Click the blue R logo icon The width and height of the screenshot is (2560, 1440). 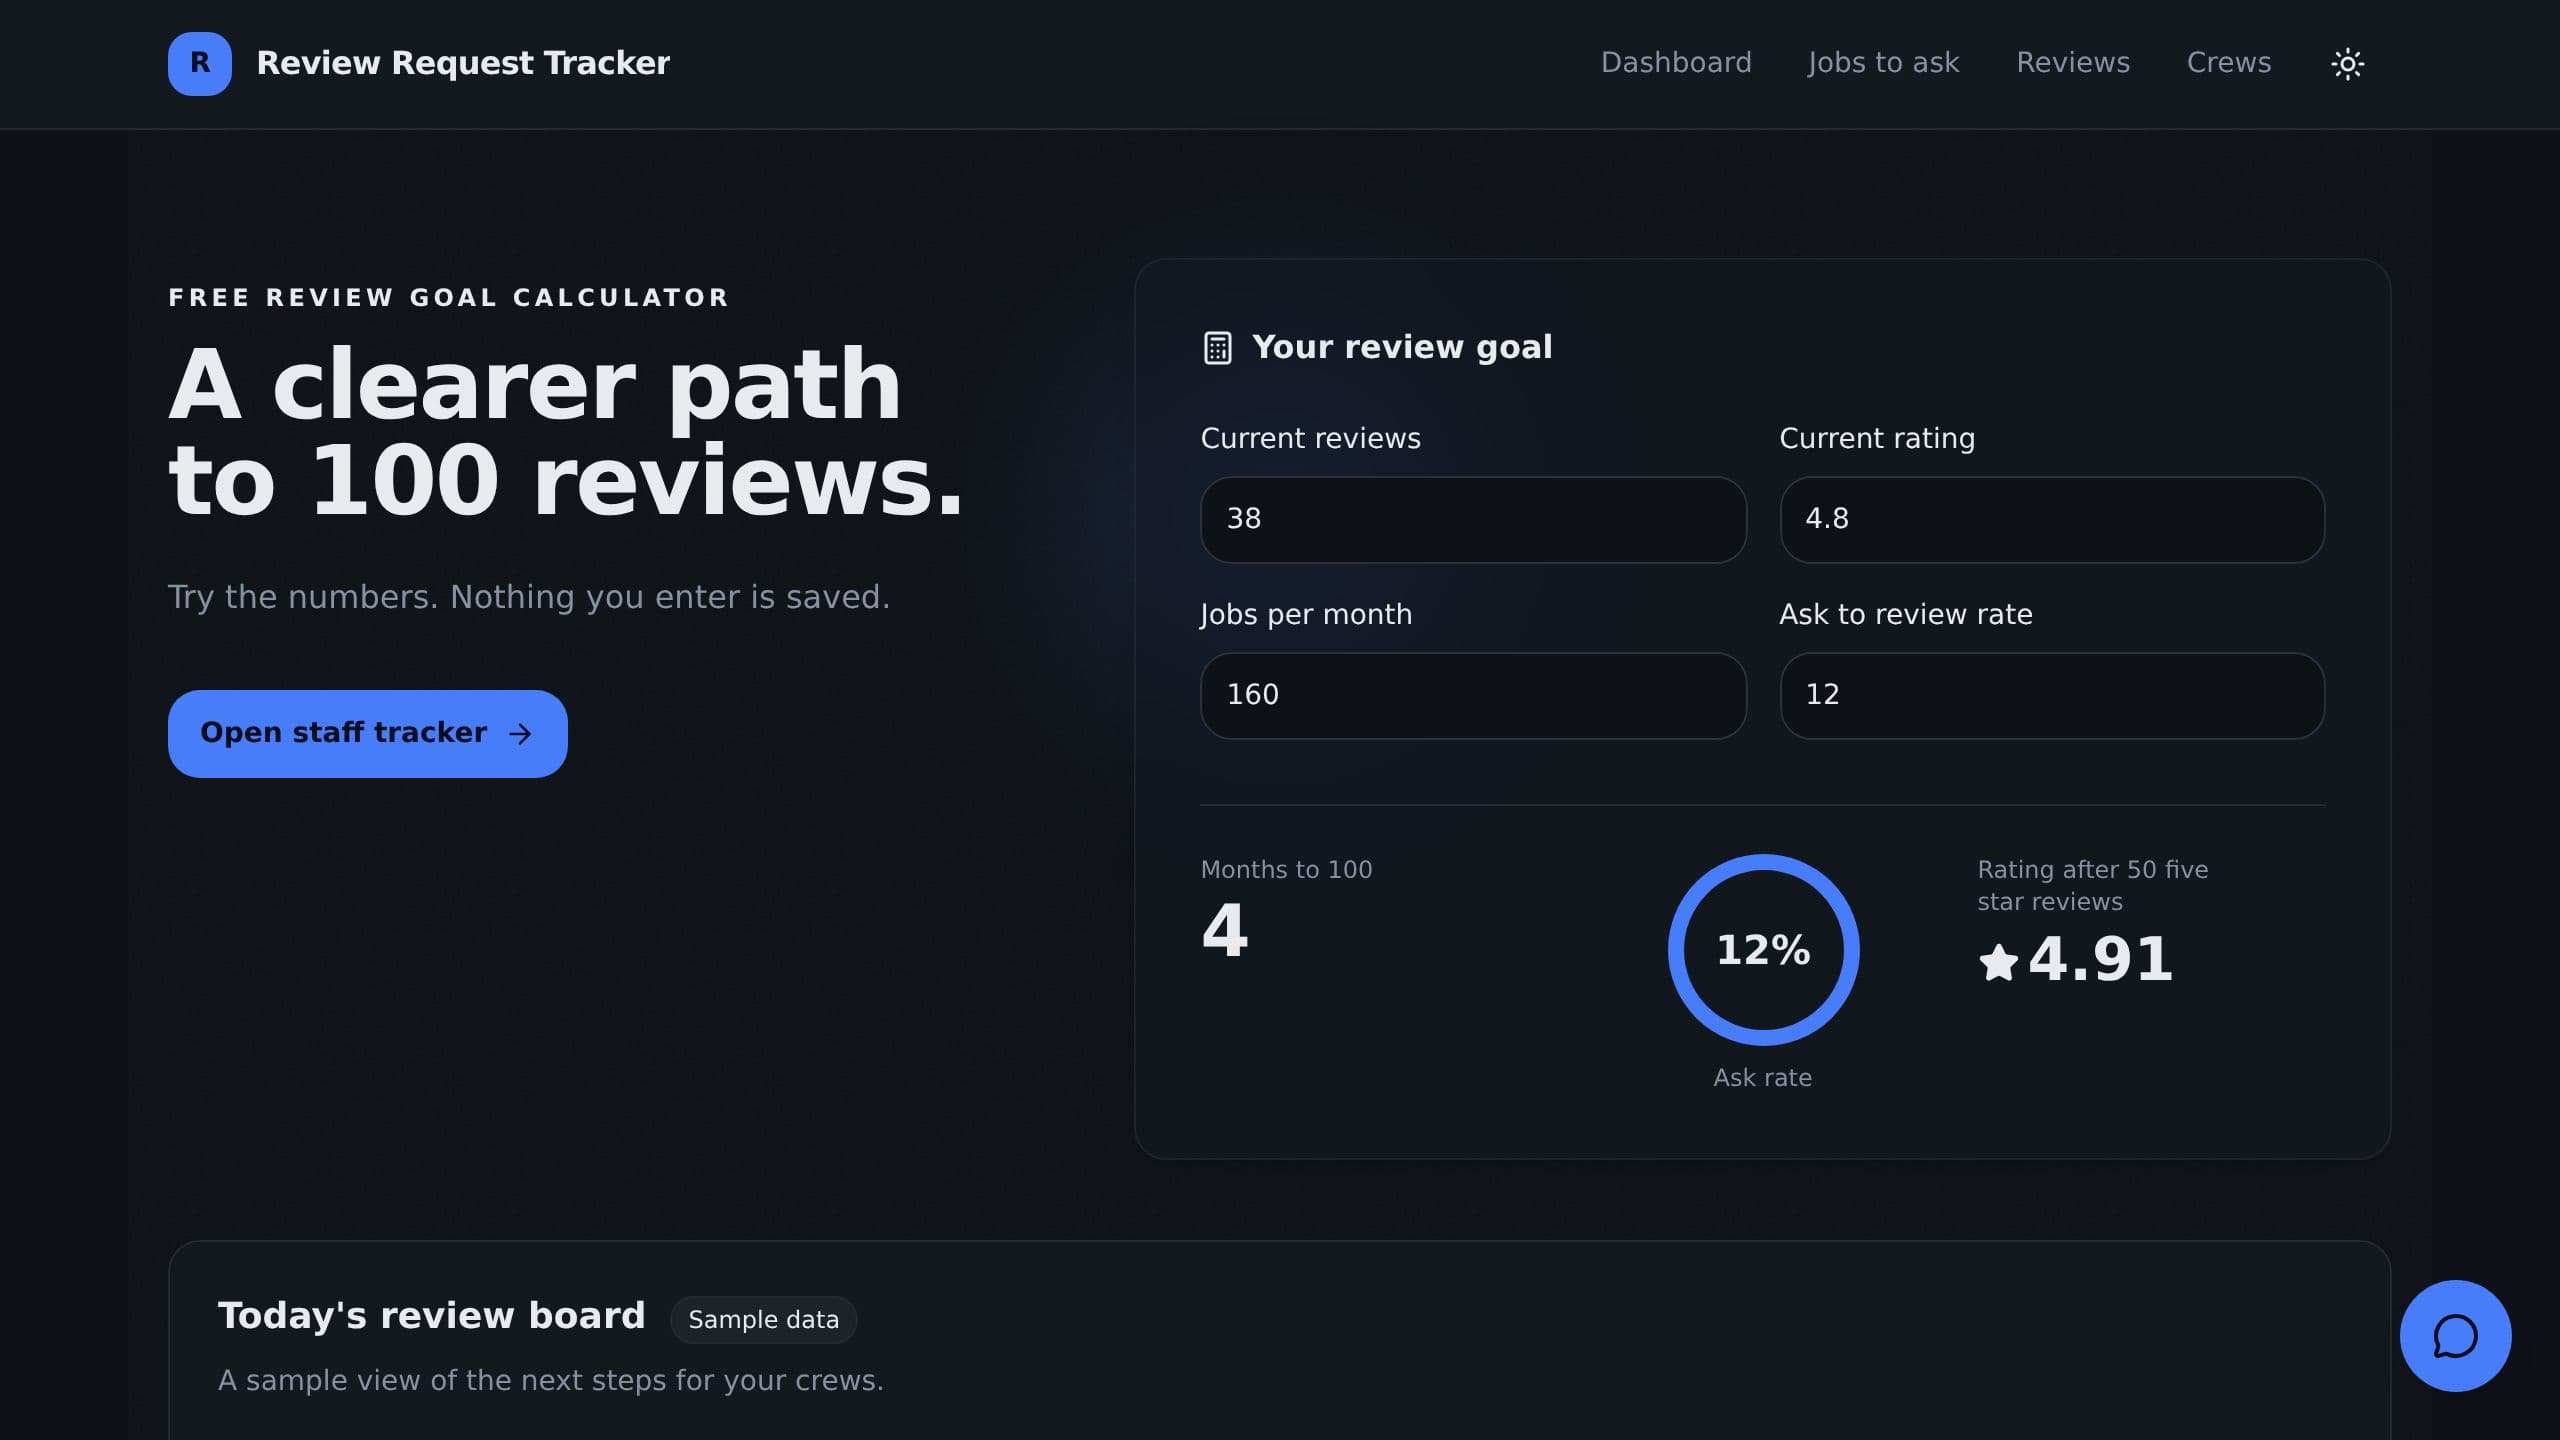[200, 63]
